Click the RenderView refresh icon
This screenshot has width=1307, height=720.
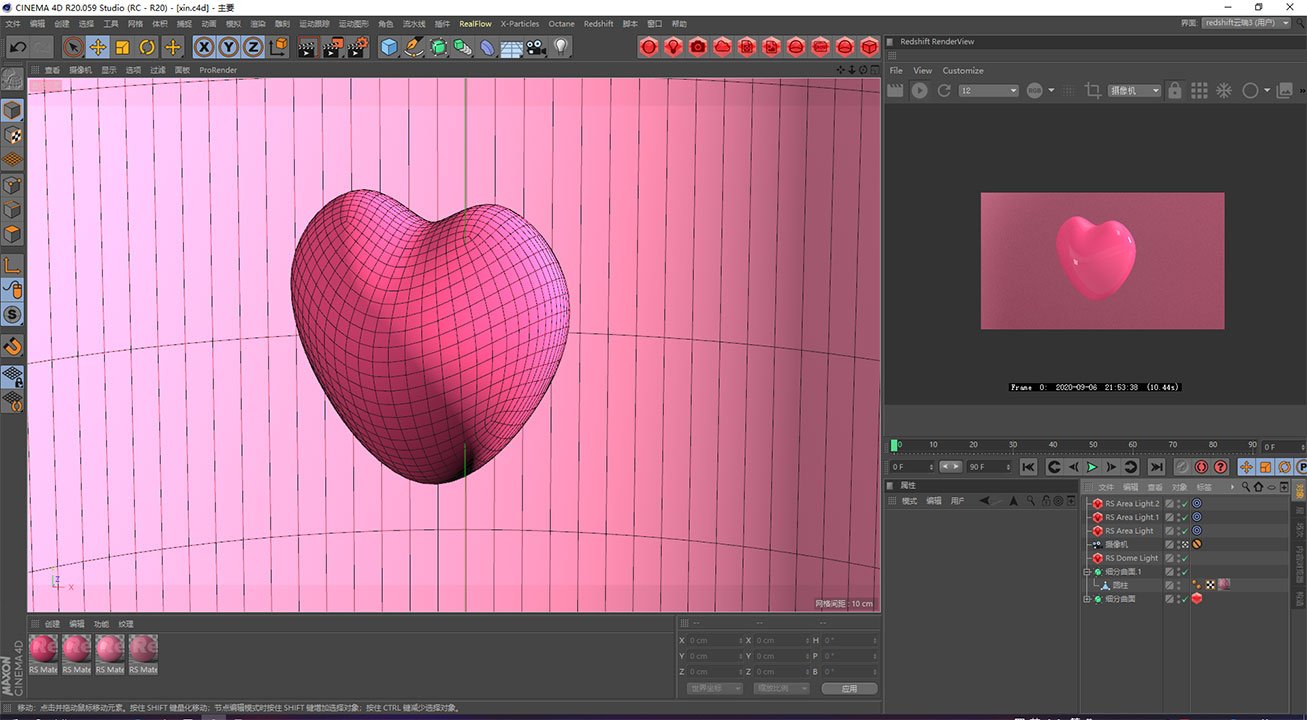pos(943,90)
